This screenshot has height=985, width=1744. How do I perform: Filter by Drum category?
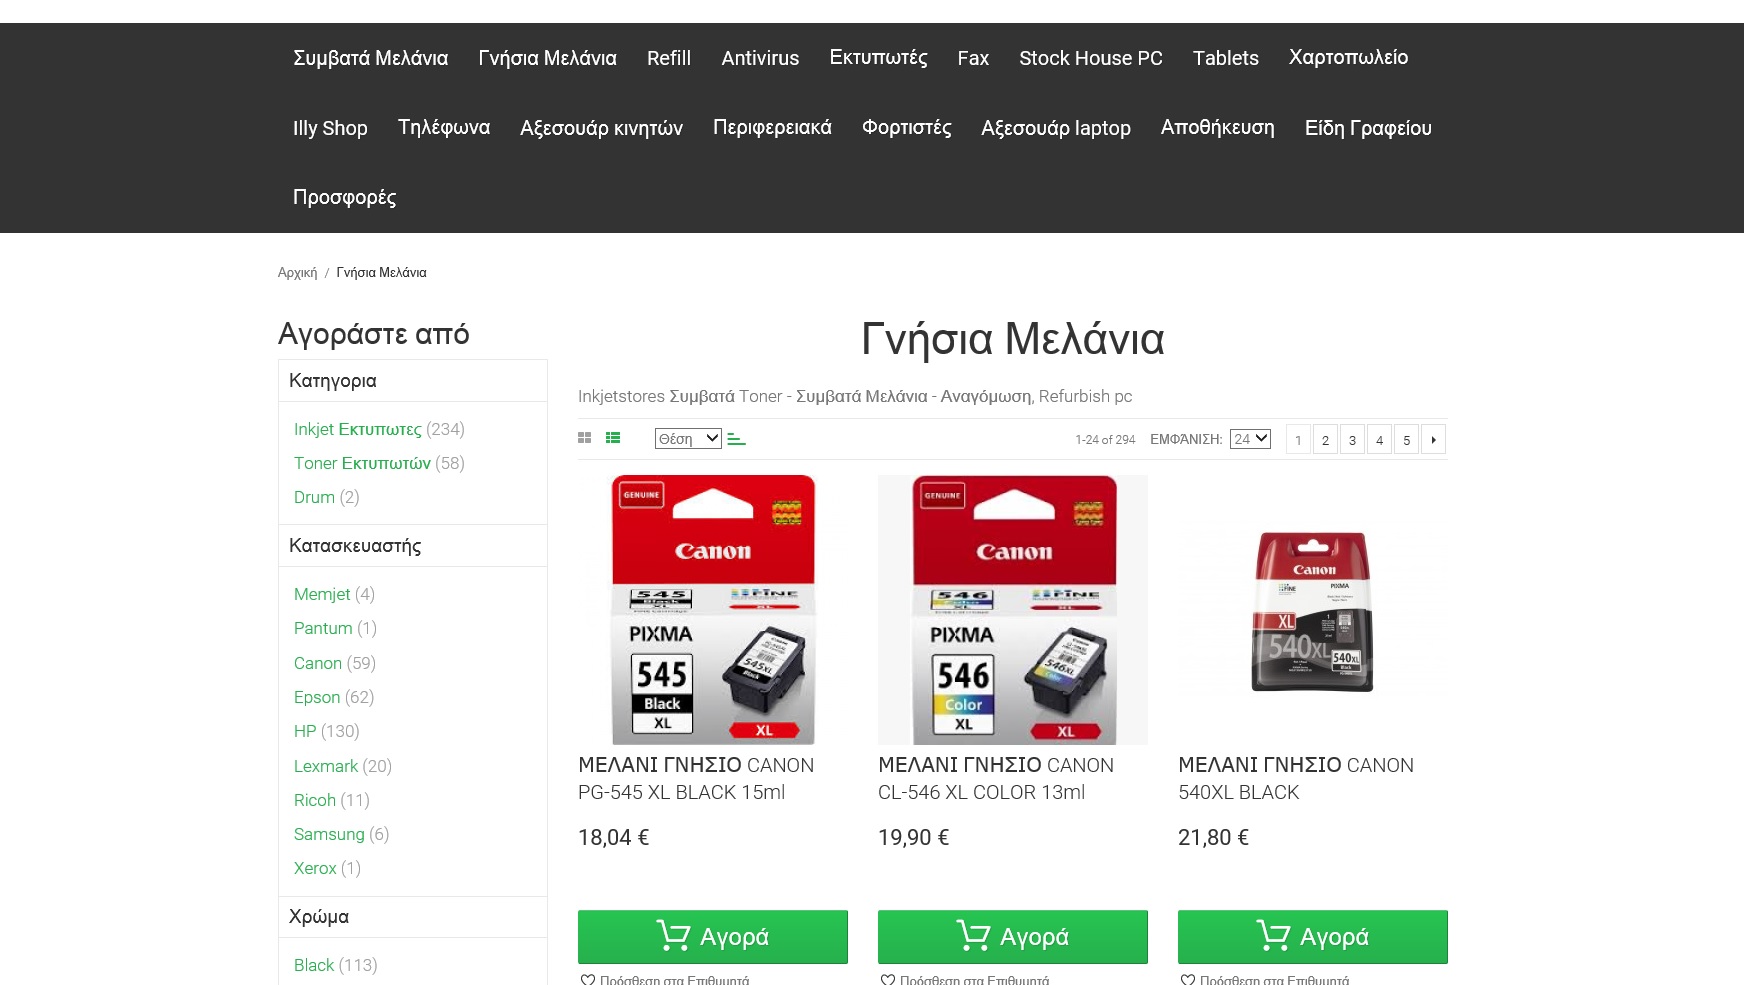314,497
